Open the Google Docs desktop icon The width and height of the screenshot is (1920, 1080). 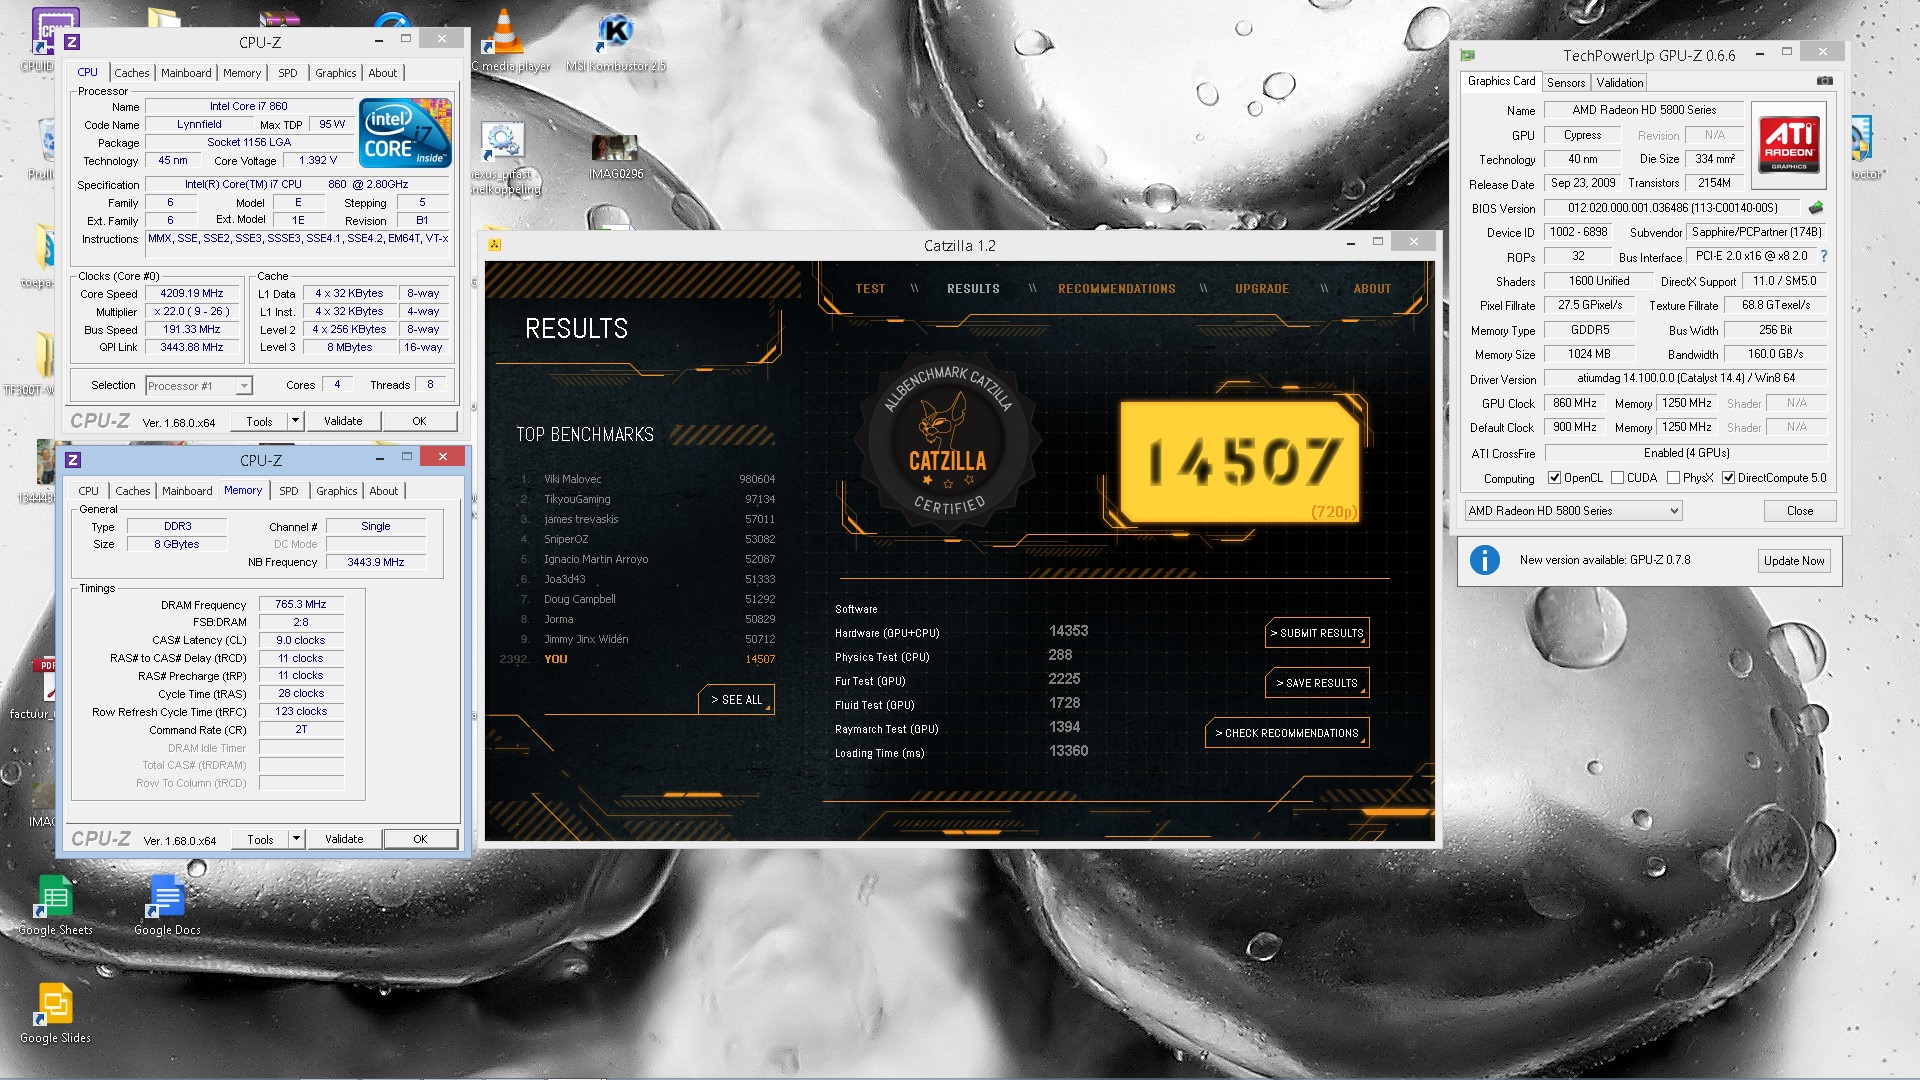(167, 905)
